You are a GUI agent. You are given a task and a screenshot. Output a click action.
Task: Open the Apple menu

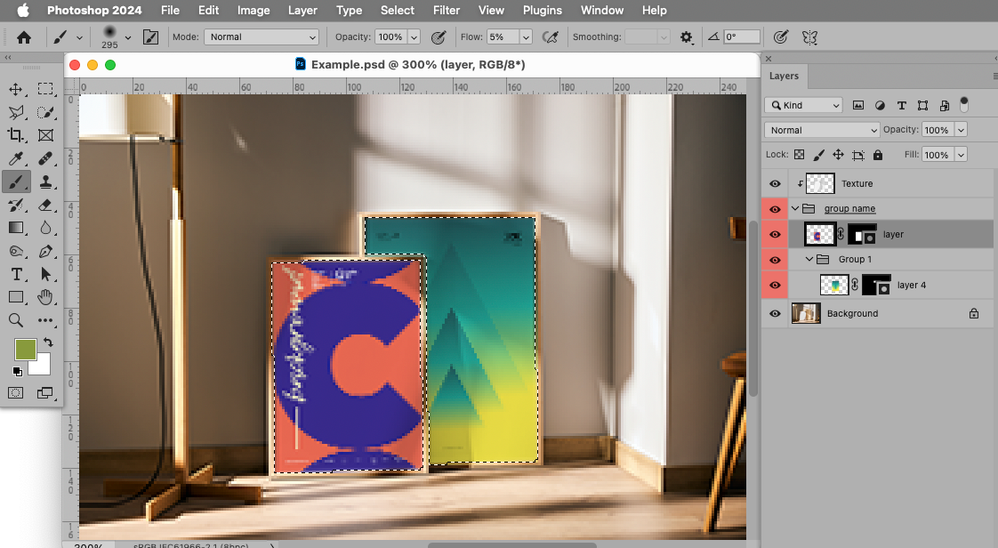(23, 10)
